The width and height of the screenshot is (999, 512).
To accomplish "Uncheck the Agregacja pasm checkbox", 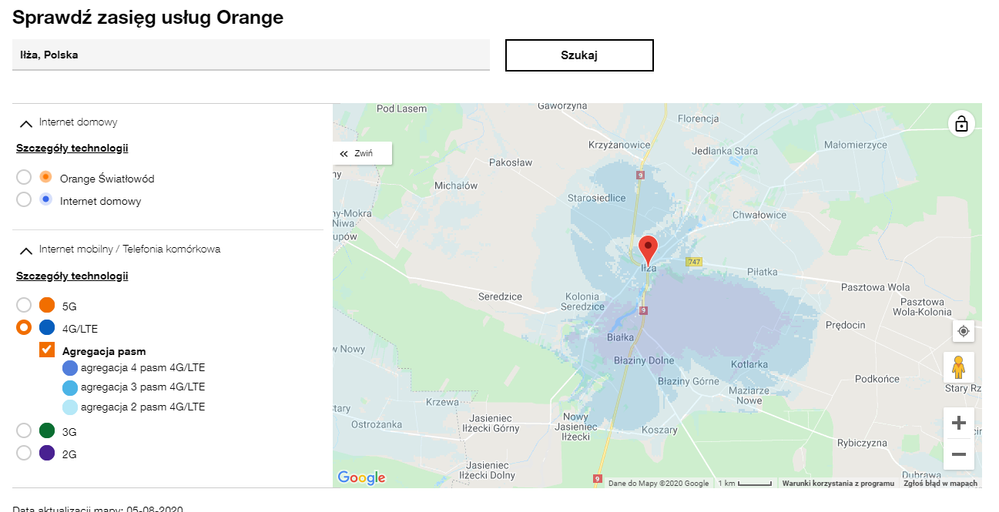I will point(47,350).
